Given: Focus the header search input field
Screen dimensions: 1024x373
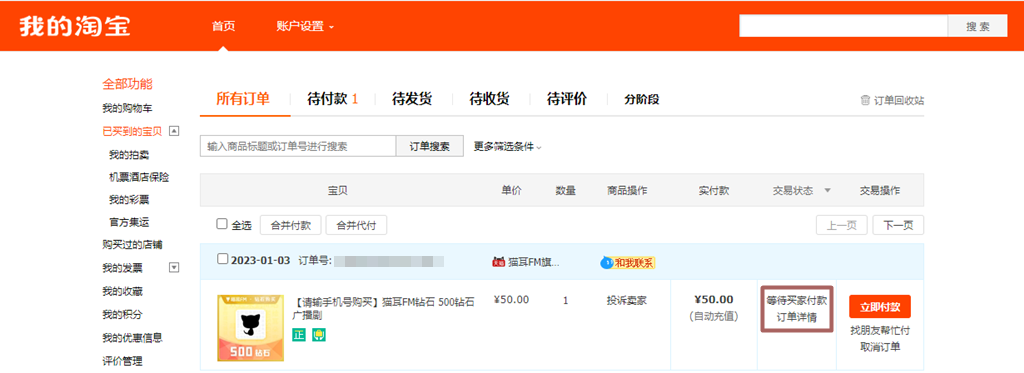Looking at the screenshot, I should [x=843, y=27].
